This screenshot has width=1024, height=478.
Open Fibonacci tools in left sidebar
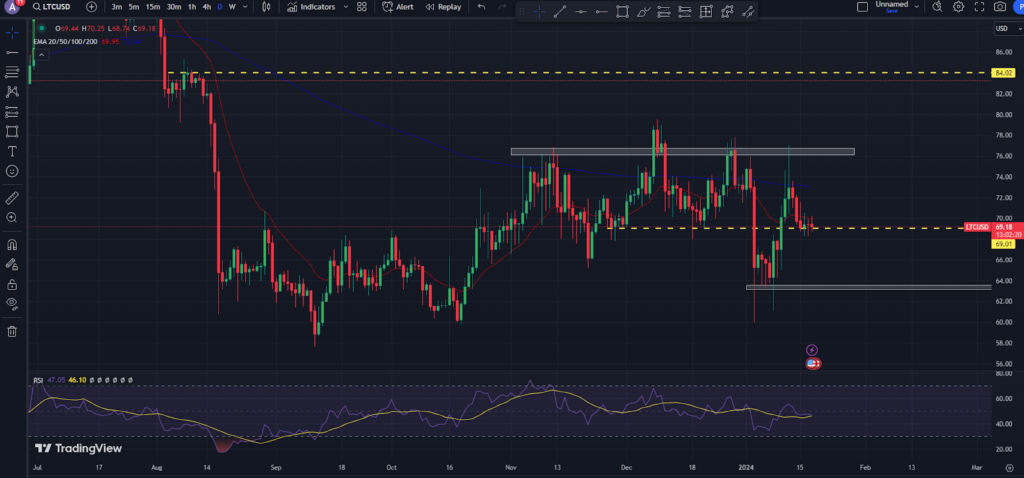(12, 72)
